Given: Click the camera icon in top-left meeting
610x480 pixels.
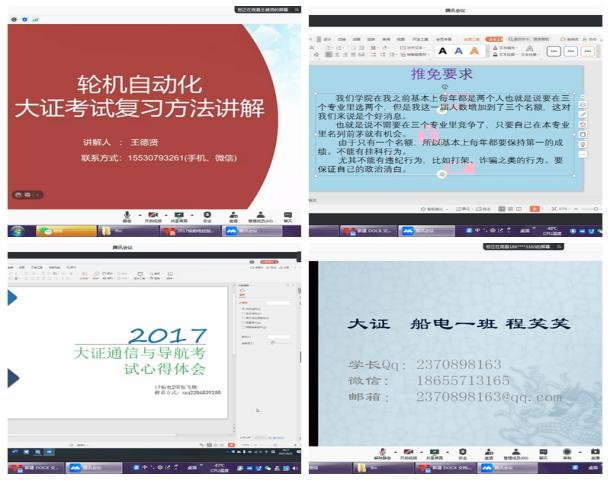Looking at the screenshot, I should 153,215.
